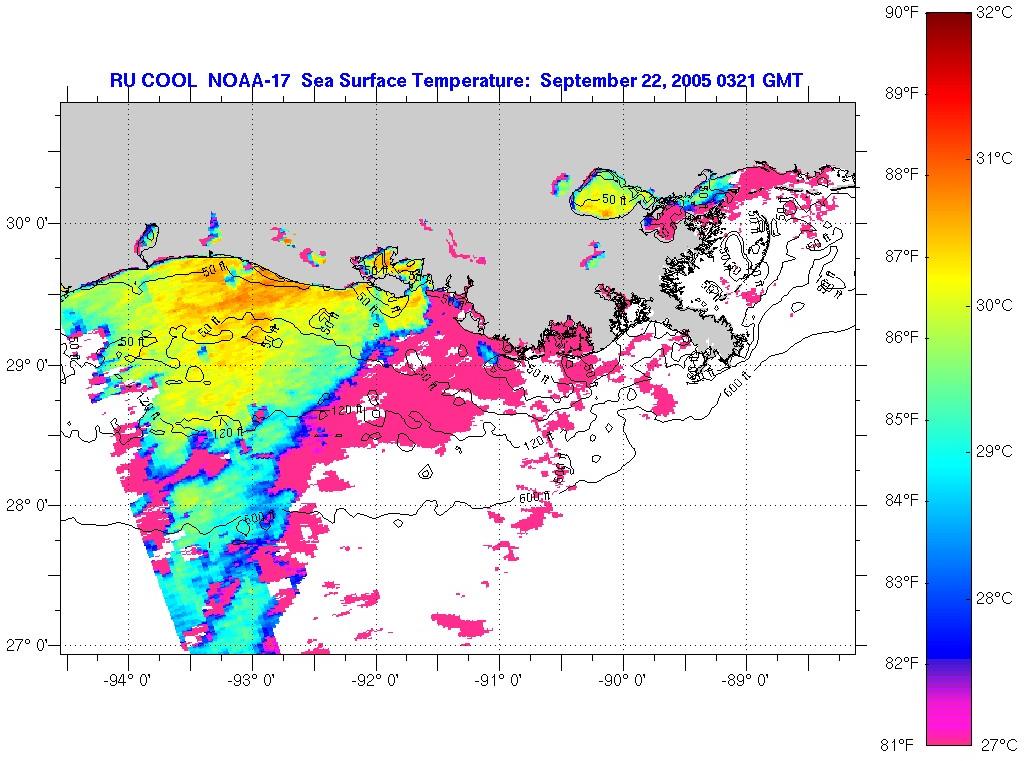Choose the 29°C scale label

pos(995,451)
